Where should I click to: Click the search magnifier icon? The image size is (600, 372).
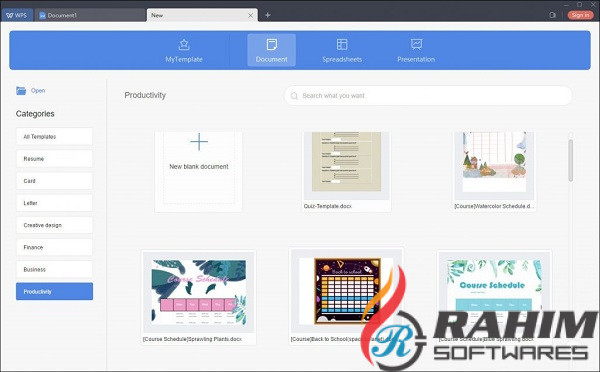click(294, 96)
